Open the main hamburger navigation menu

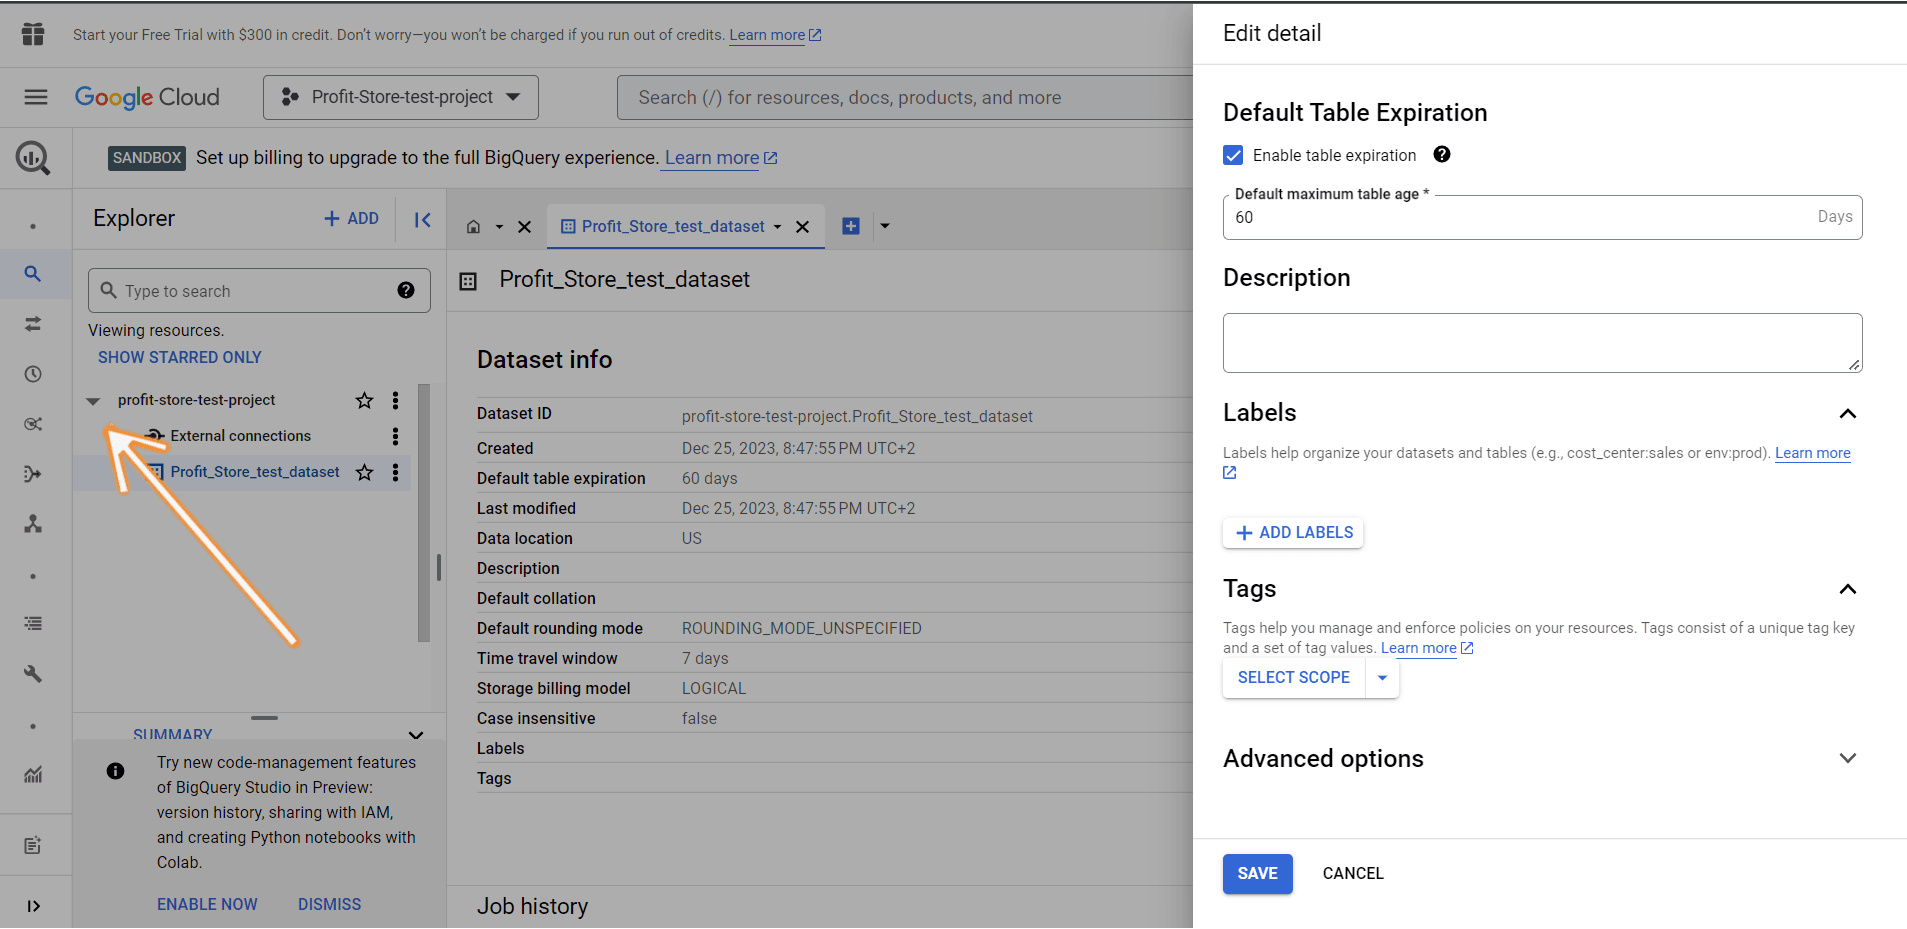coord(36,97)
